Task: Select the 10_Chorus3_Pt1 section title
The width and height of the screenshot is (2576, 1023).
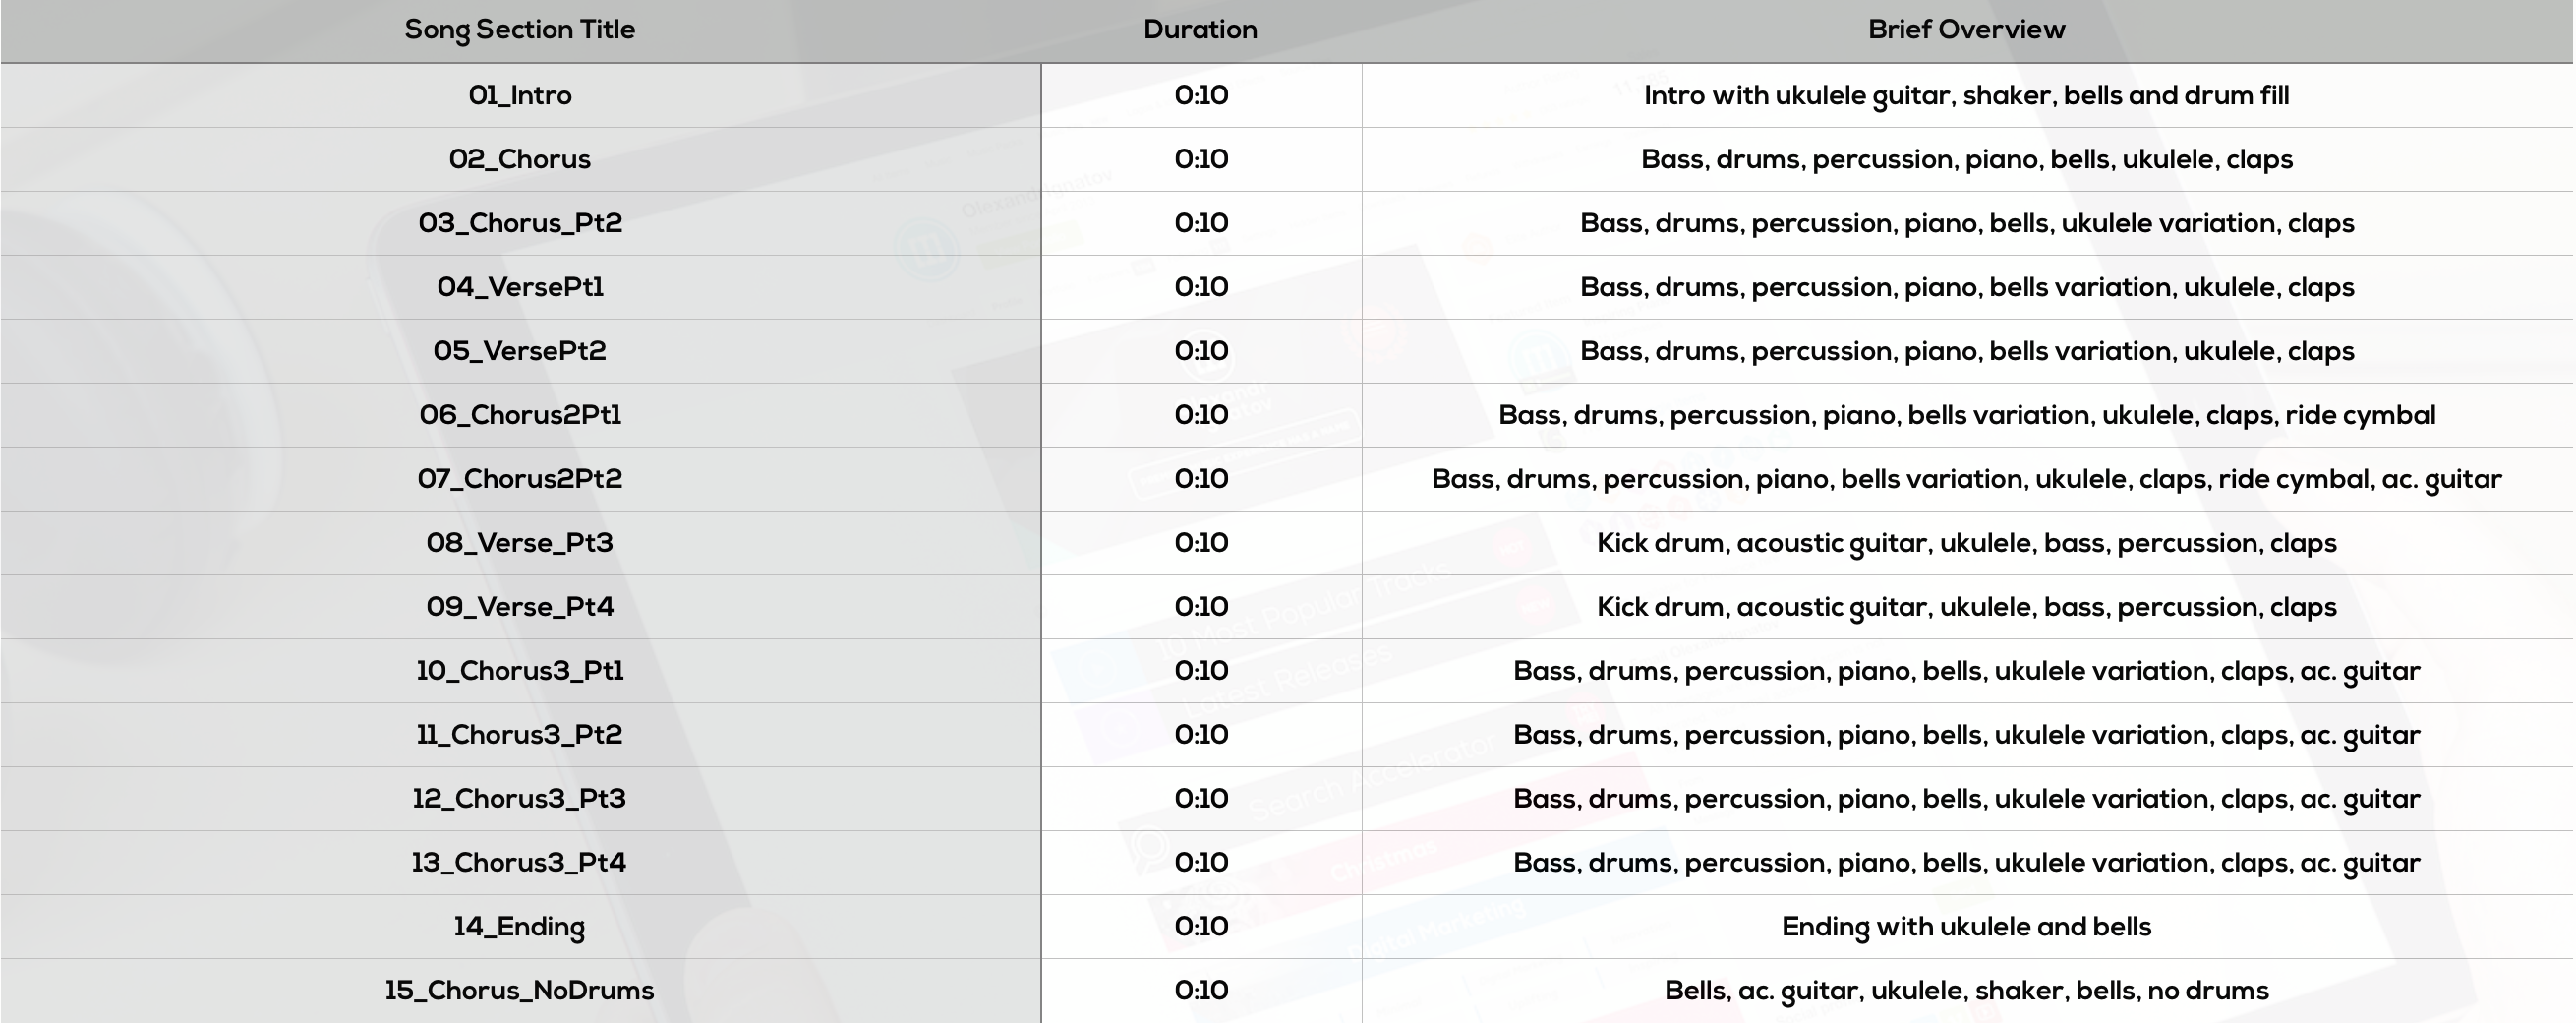Action: 520,671
